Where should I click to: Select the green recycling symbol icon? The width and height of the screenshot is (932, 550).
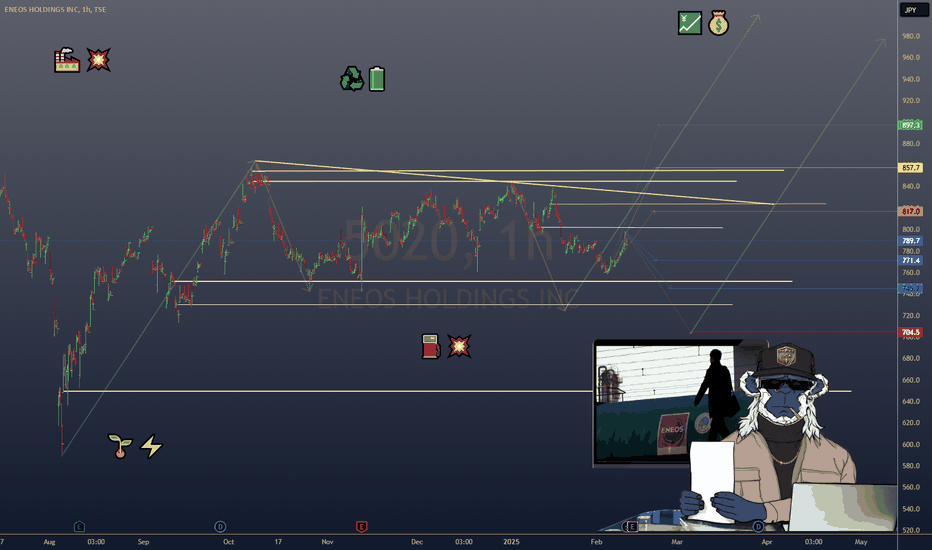click(x=352, y=78)
